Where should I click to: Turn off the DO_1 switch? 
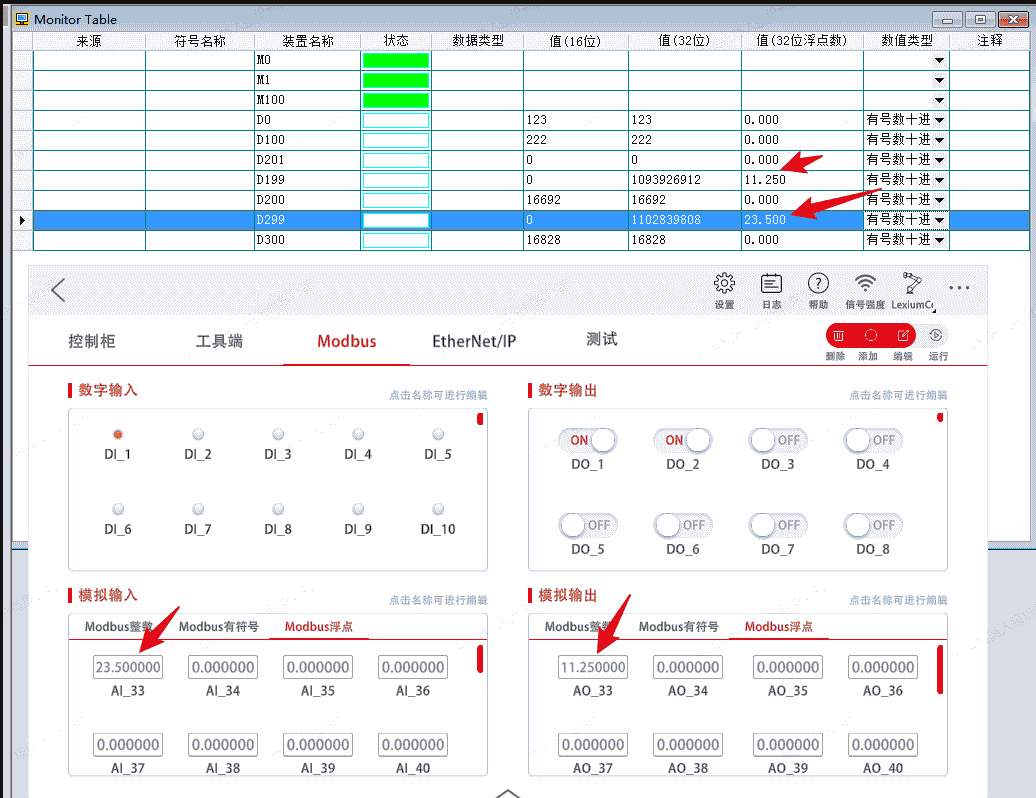pyautogui.click(x=588, y=440)
